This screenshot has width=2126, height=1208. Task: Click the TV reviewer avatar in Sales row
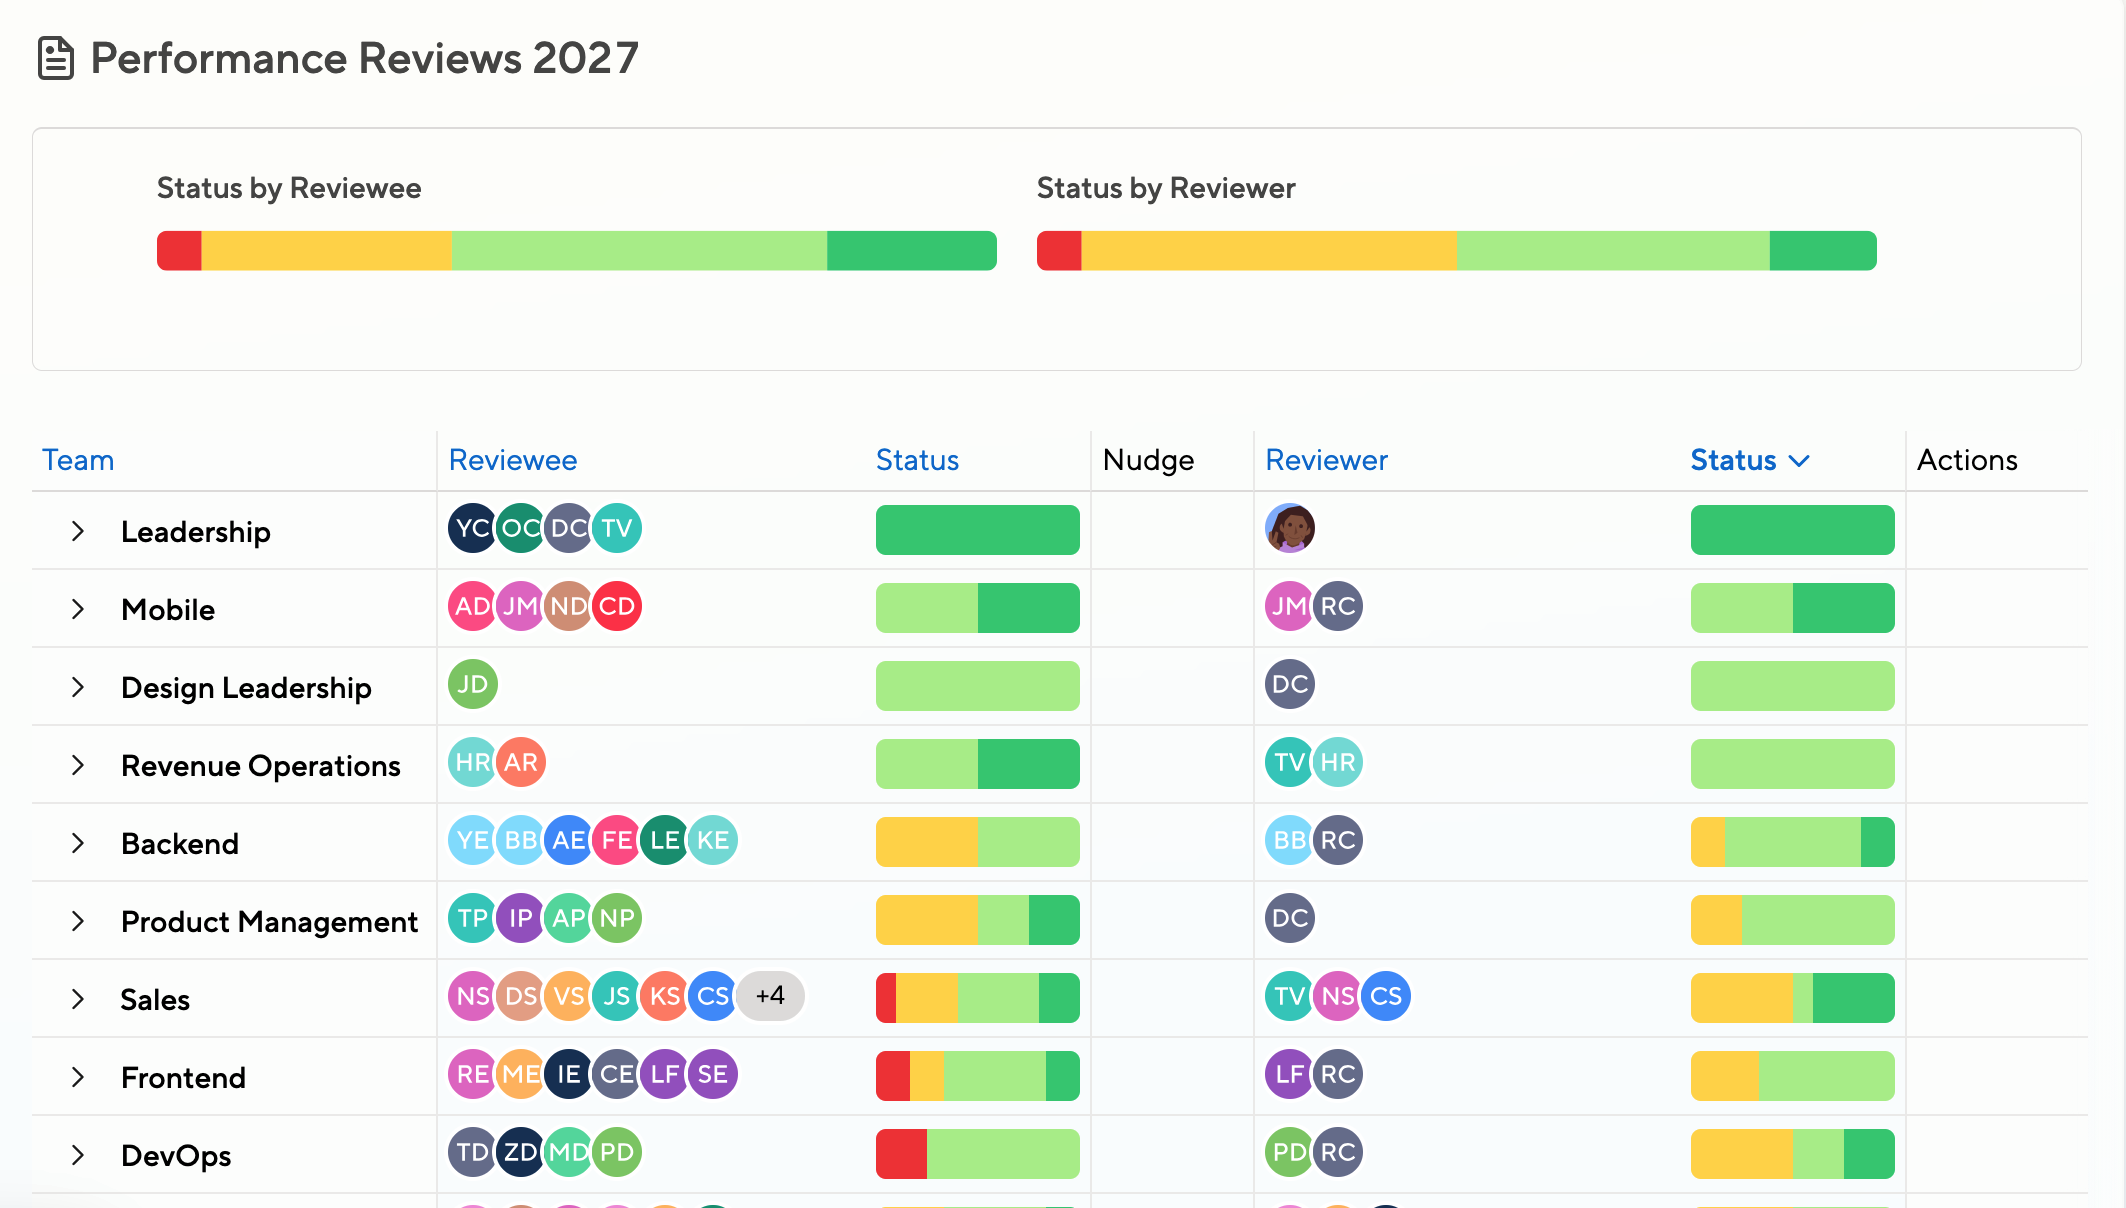click(x=1290, y=996)
